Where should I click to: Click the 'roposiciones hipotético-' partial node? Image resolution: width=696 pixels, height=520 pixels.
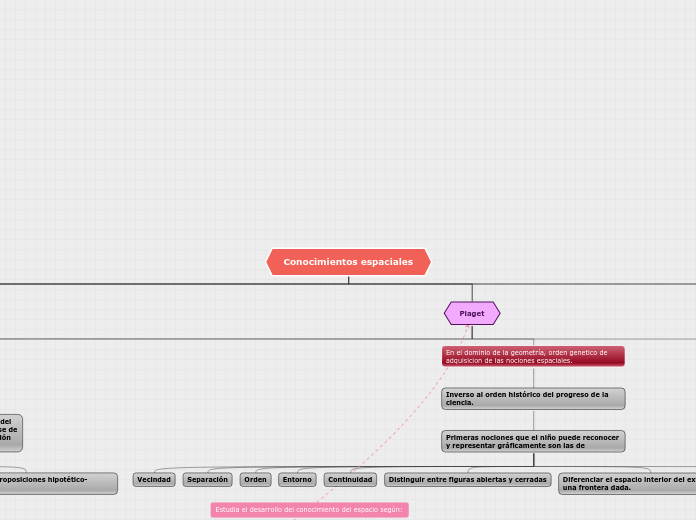[x=59, y=484]
